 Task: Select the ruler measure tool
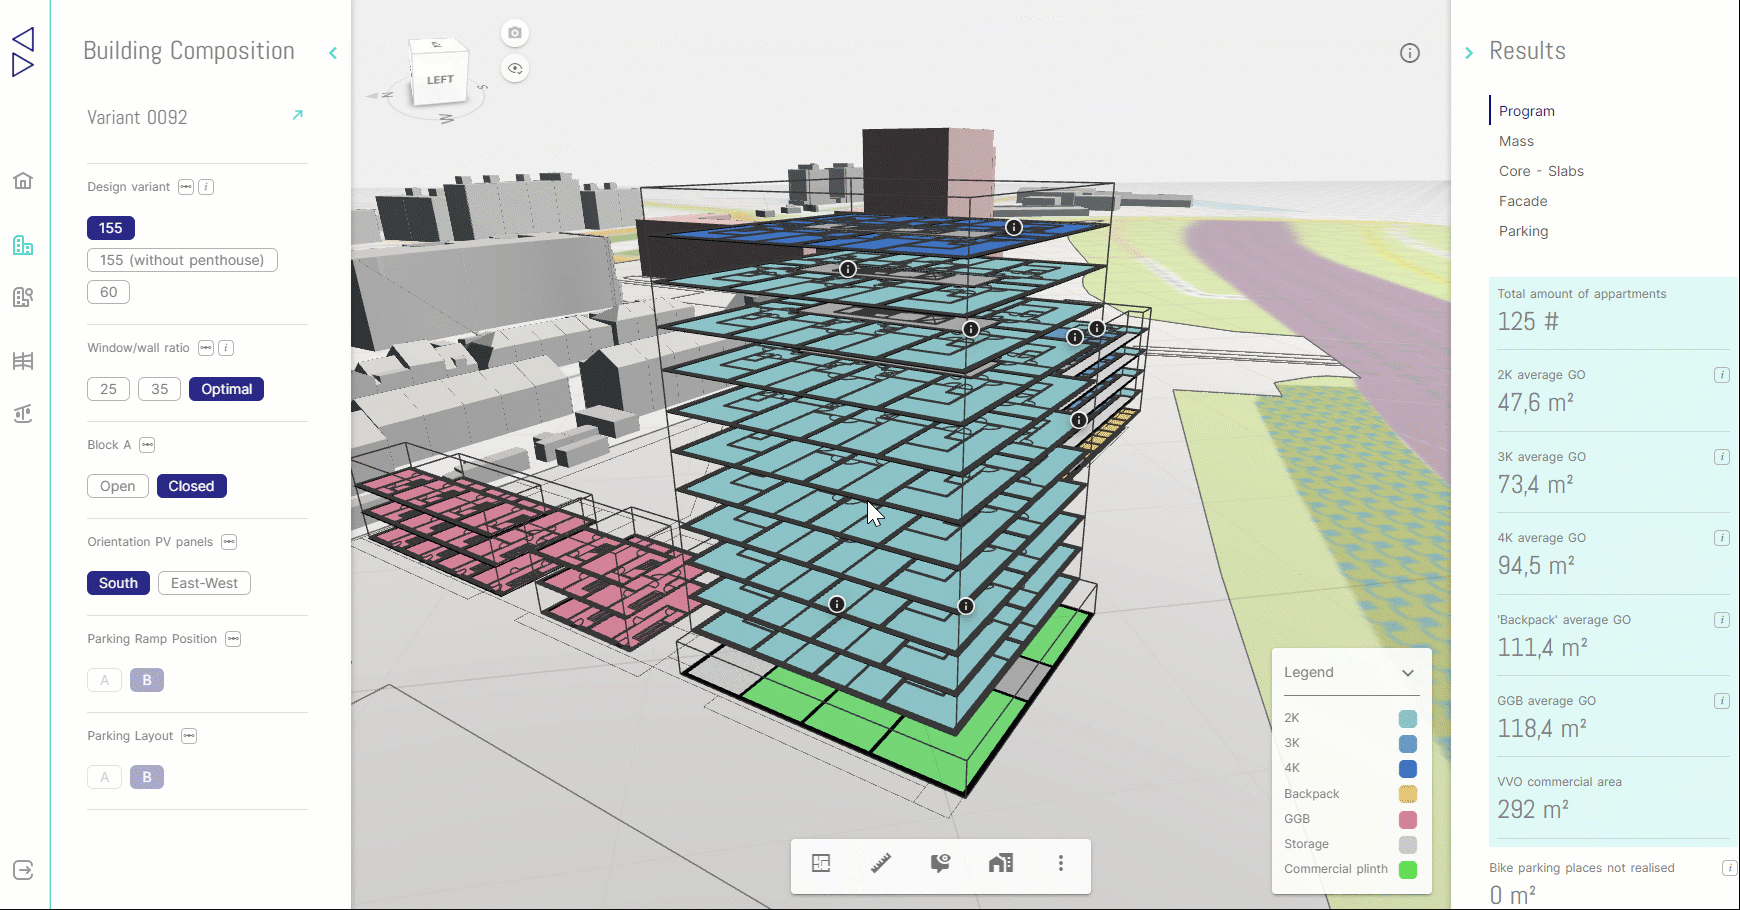click(881, 863)
